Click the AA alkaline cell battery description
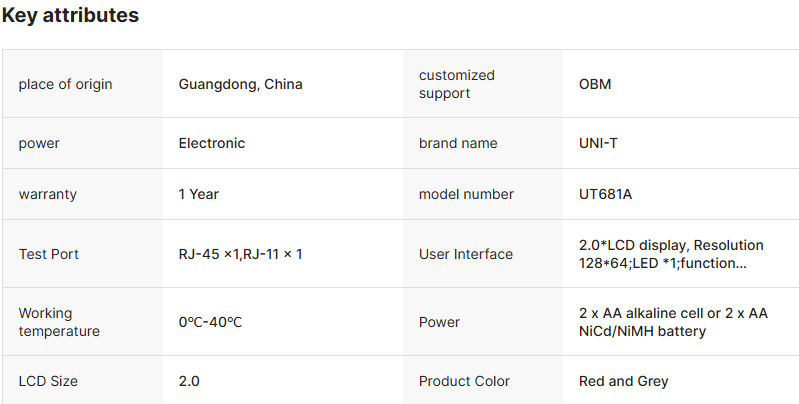Image resolution: width=799 pixels, height=404 pixels. (x=673, y=322)
